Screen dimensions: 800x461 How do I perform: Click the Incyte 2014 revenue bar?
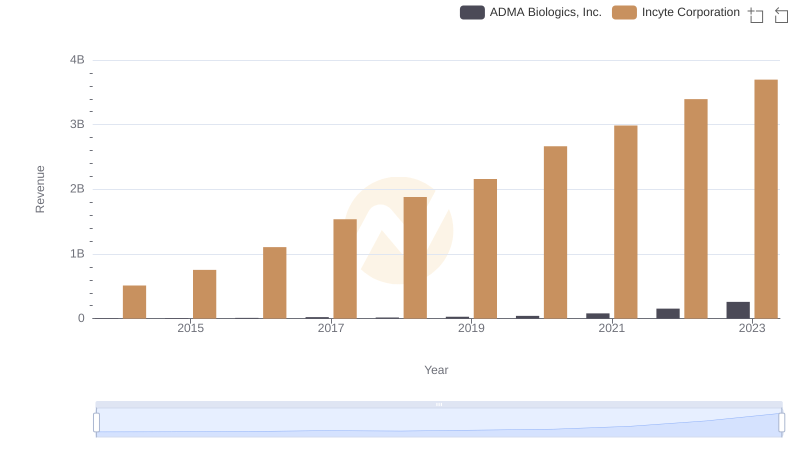pyautogui.click(x=134, y=302)
